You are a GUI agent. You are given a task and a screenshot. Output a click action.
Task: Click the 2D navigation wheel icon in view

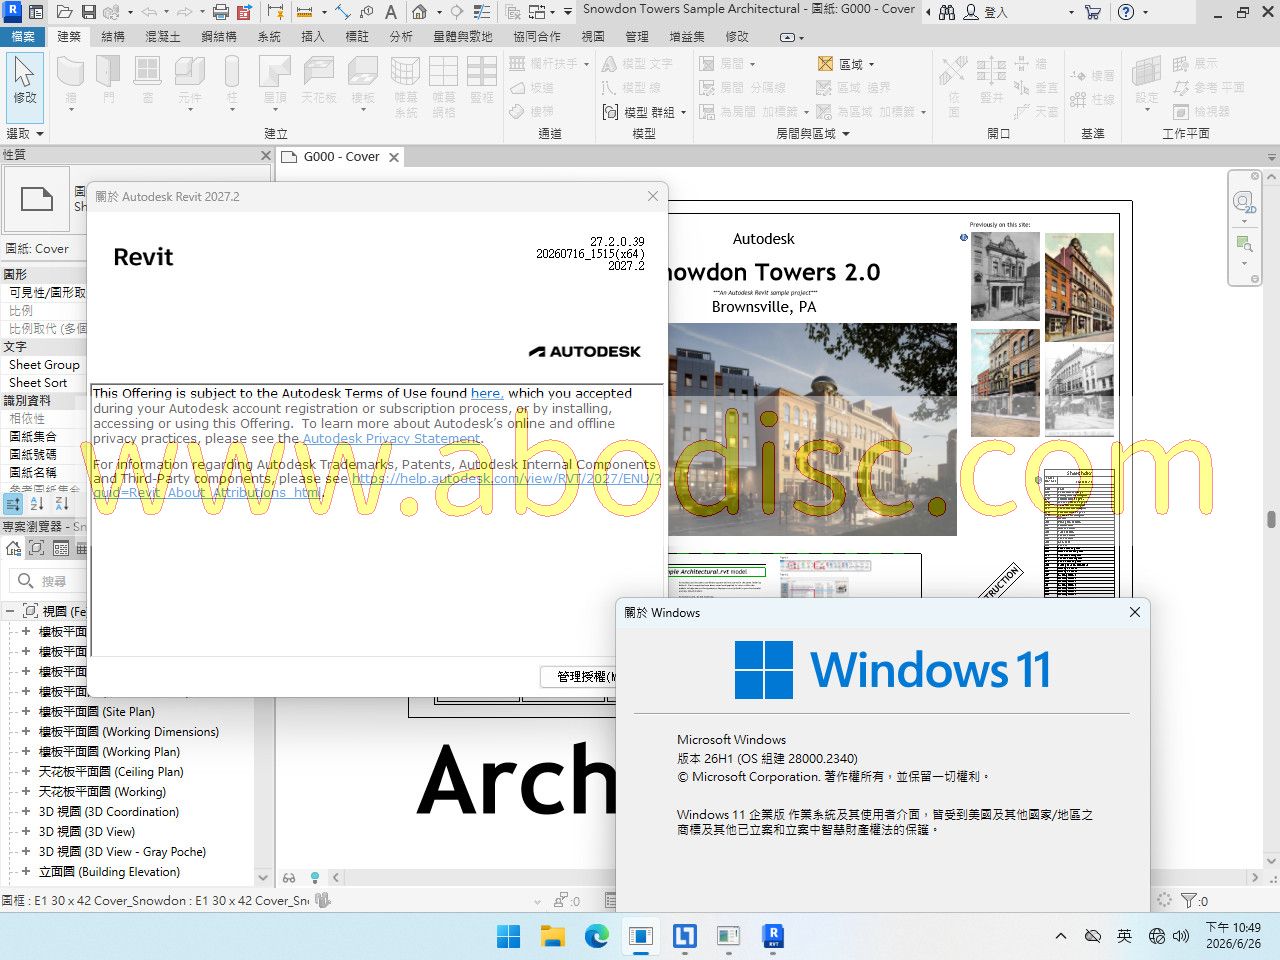click(x=1244, y=203)
